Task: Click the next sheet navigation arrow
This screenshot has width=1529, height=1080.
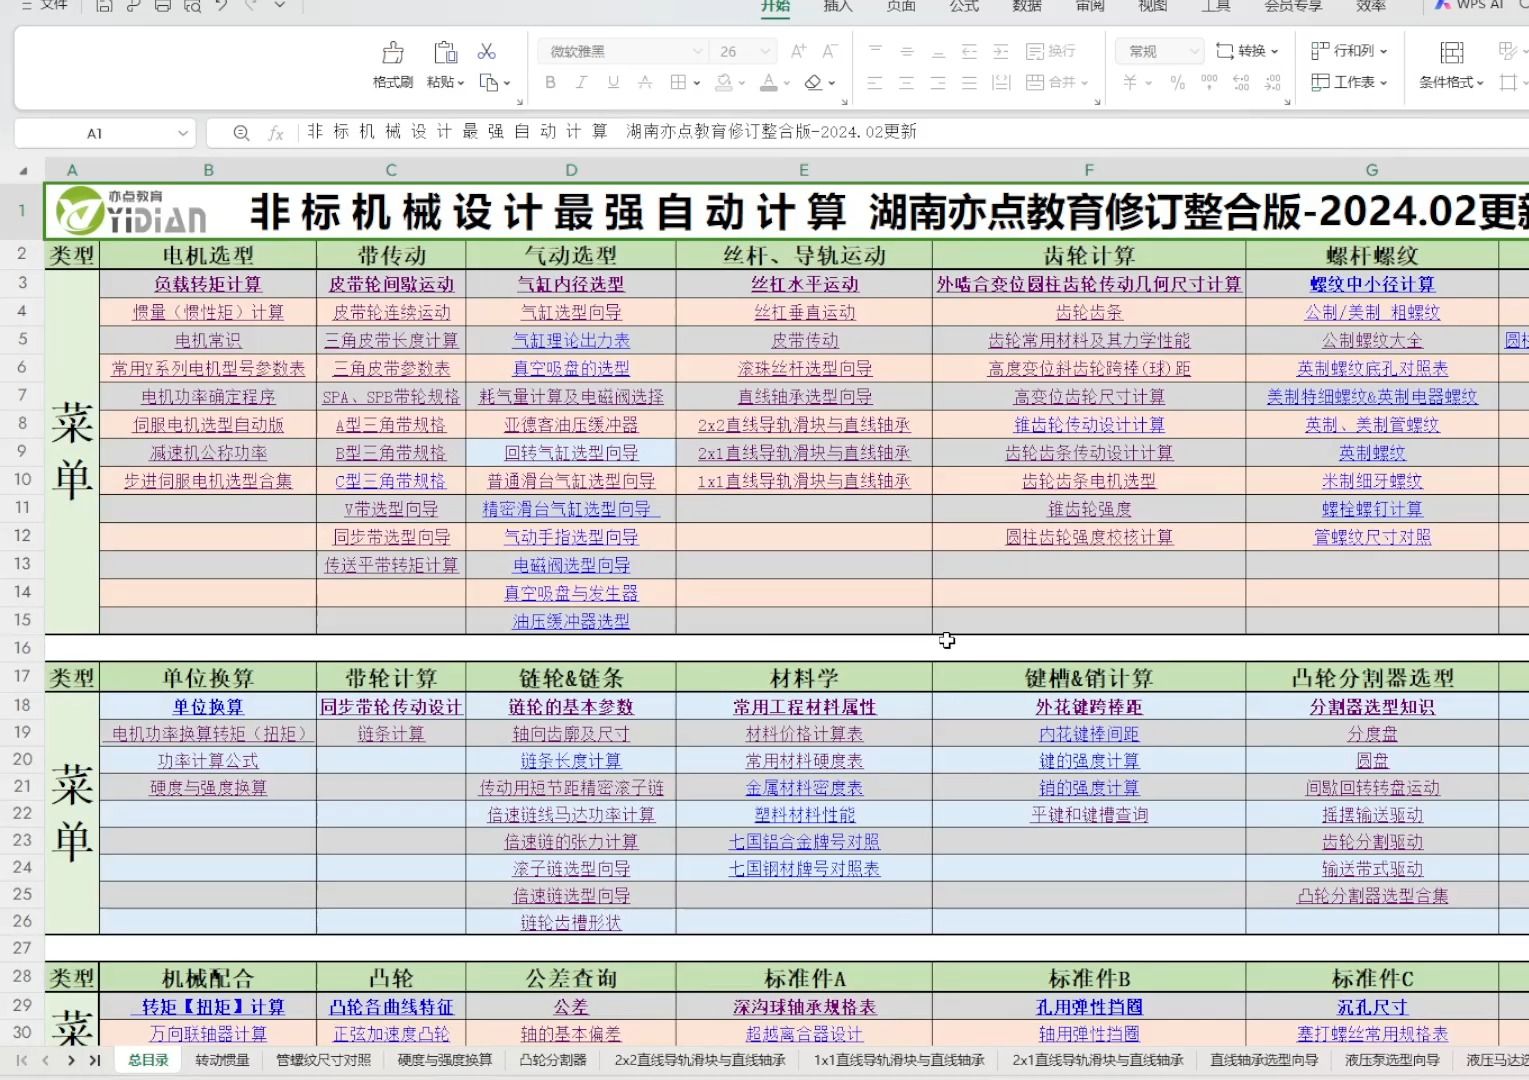Action: coord(71,1060)
